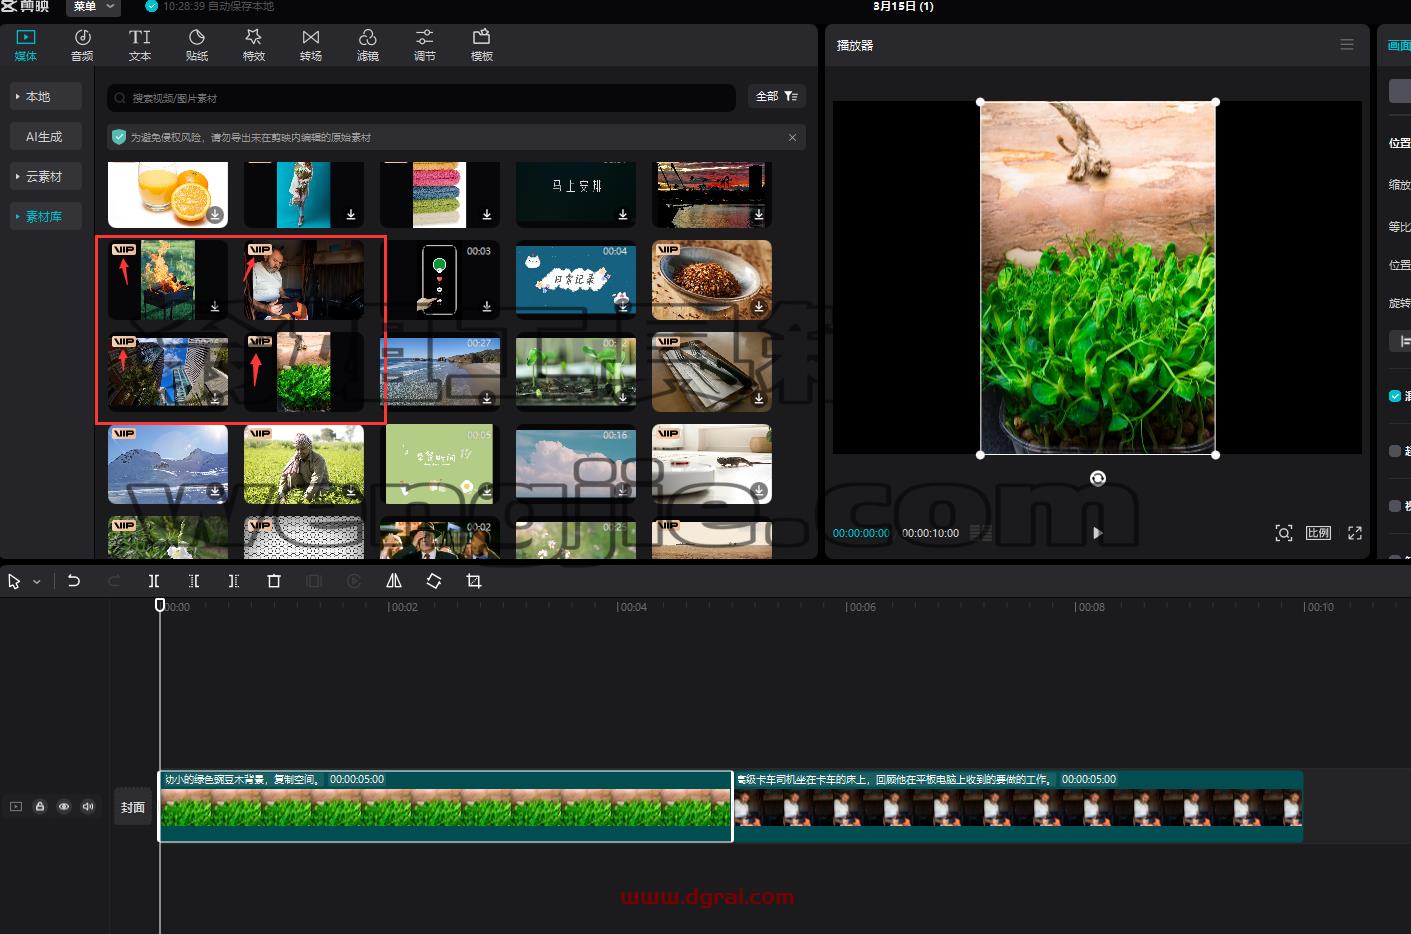Viewport: 1411px width, 934px height.
Task: Delete clip portion right of playhead
Action: (234, 581)
